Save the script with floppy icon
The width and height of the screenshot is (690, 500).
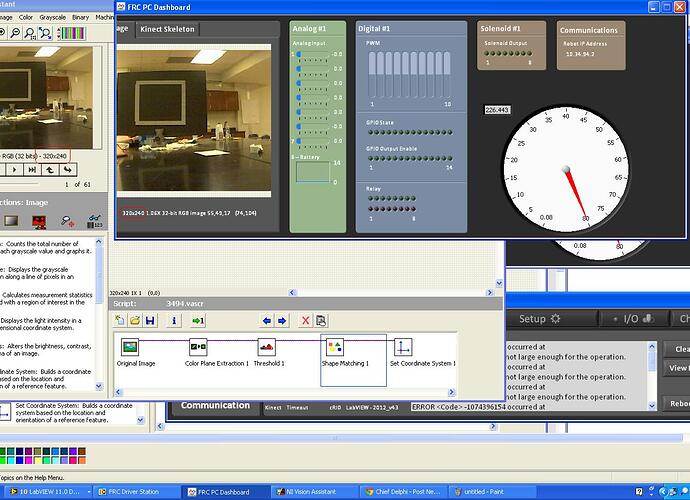(x=150, y=320)
